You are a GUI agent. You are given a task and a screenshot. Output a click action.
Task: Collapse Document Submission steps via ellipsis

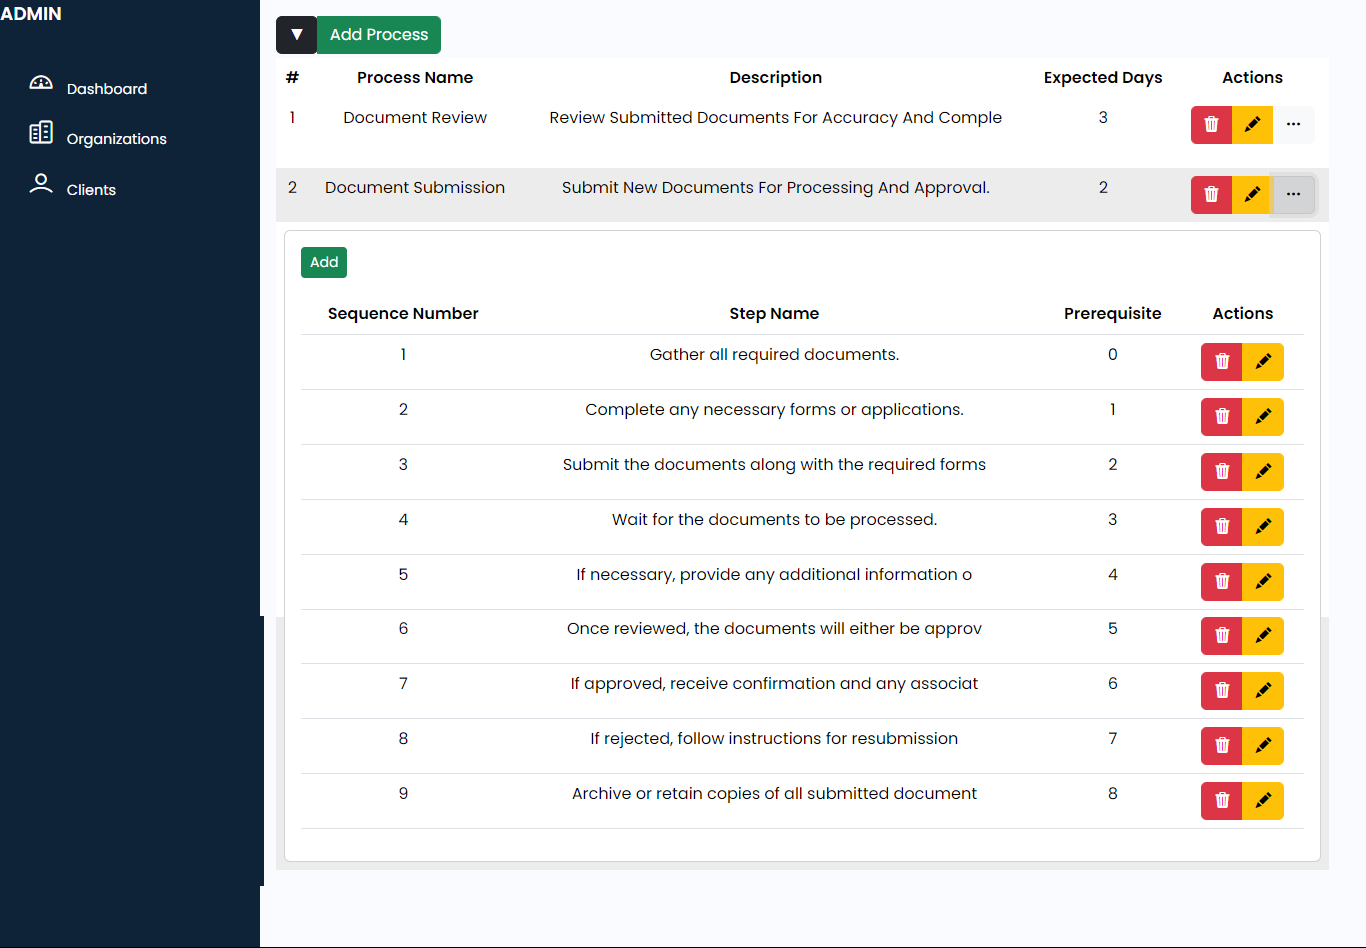click(x=1293, y=195)
